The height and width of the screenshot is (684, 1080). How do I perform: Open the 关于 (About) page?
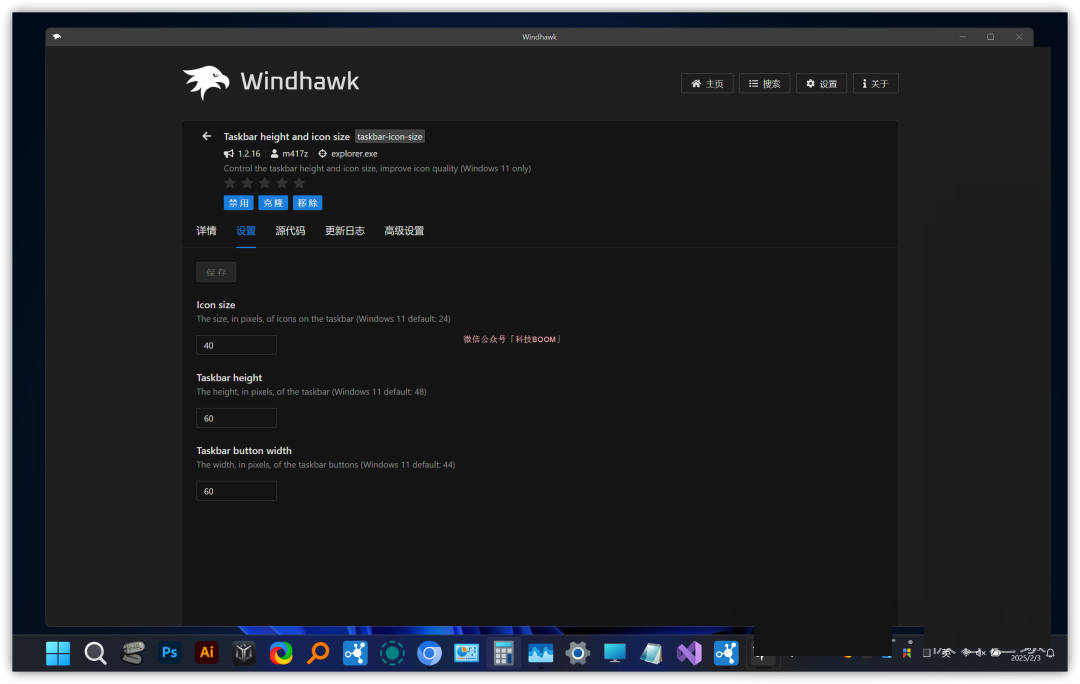[x=875, y=83]
